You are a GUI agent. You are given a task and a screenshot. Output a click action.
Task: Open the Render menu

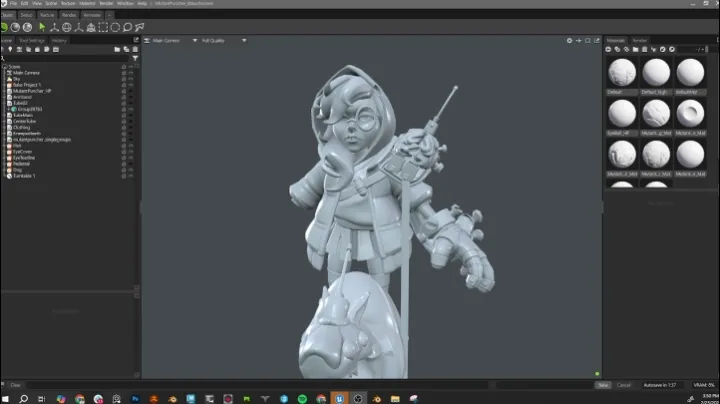(106, 3)
